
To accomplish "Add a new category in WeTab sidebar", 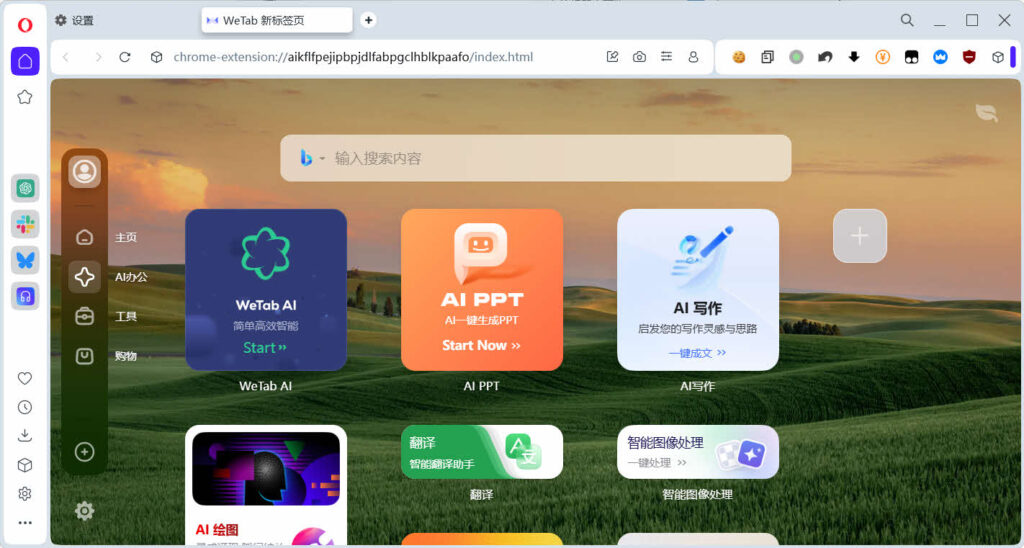I will tap(84, 451).
